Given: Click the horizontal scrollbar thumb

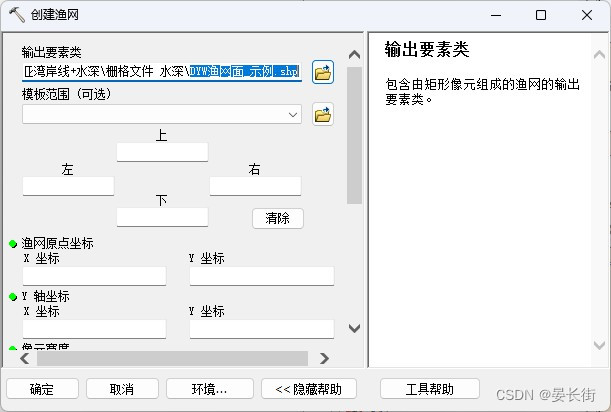Looking at the screenshot, I should 172,358.
